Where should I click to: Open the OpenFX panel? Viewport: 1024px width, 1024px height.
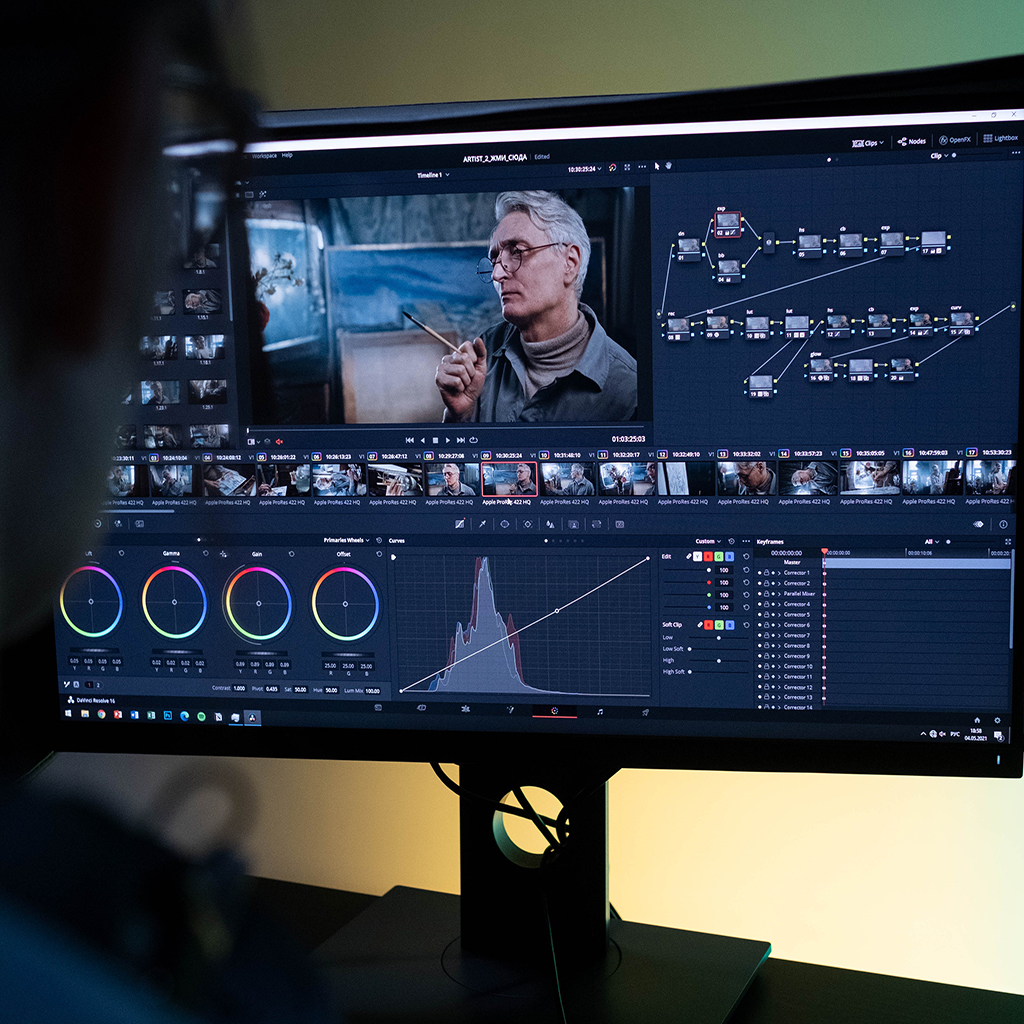pyautogui.click(x=955, y=140)
